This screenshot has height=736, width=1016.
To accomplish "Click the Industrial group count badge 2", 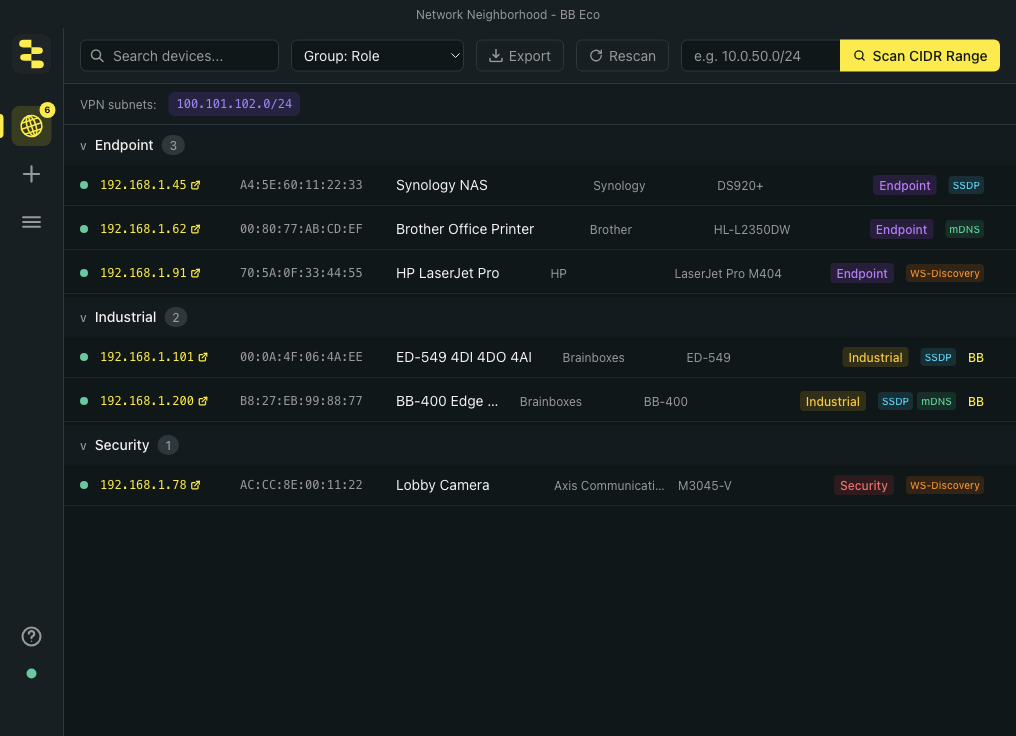I will click(x=176, y=317).
